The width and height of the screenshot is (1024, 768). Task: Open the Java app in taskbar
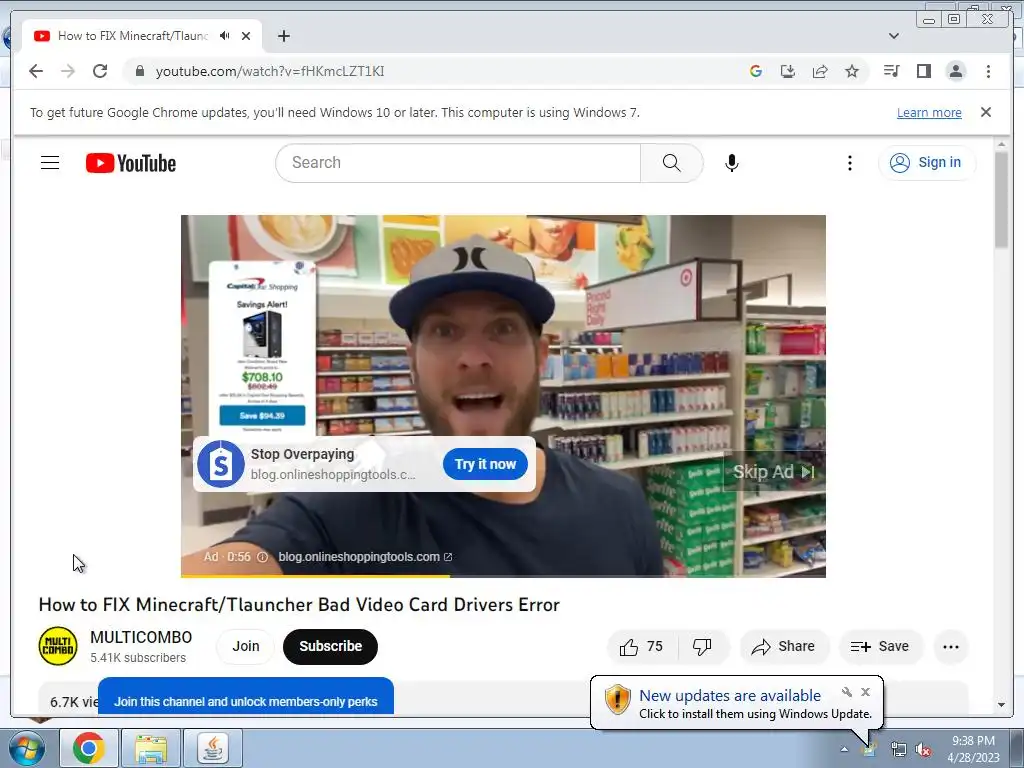click(213, 748)
